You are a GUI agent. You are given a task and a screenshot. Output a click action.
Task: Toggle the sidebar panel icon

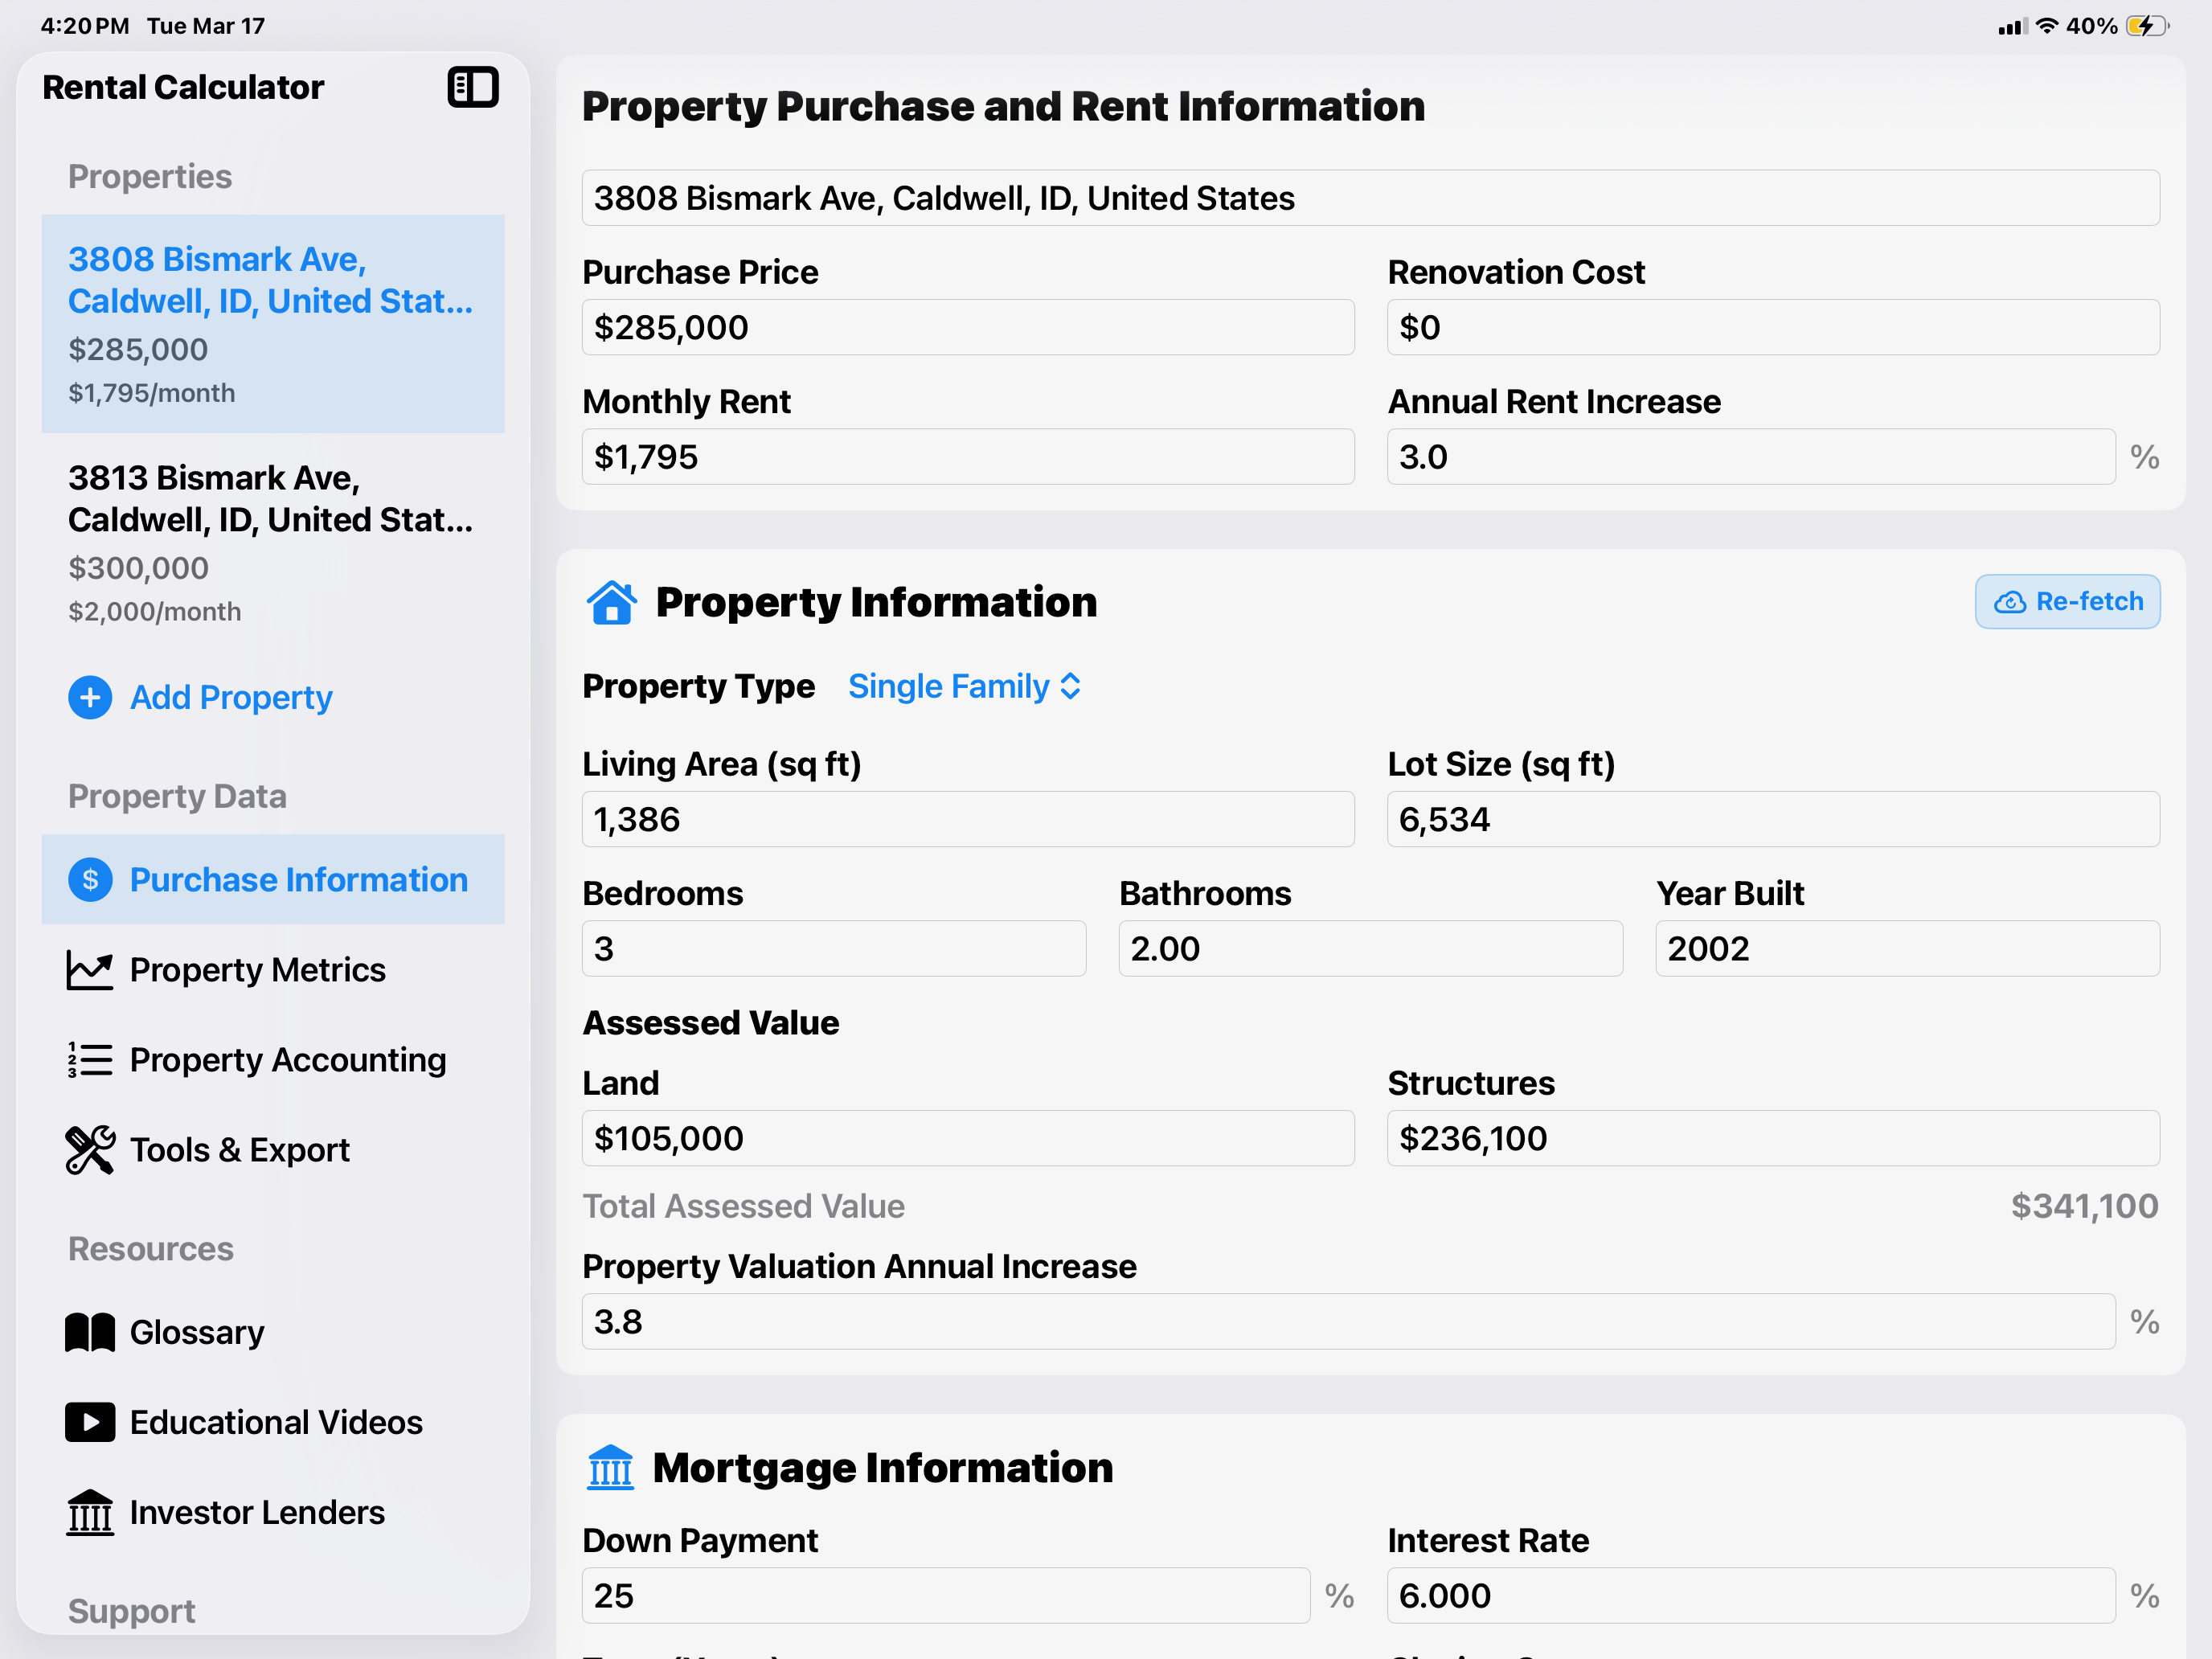(472, 88)
